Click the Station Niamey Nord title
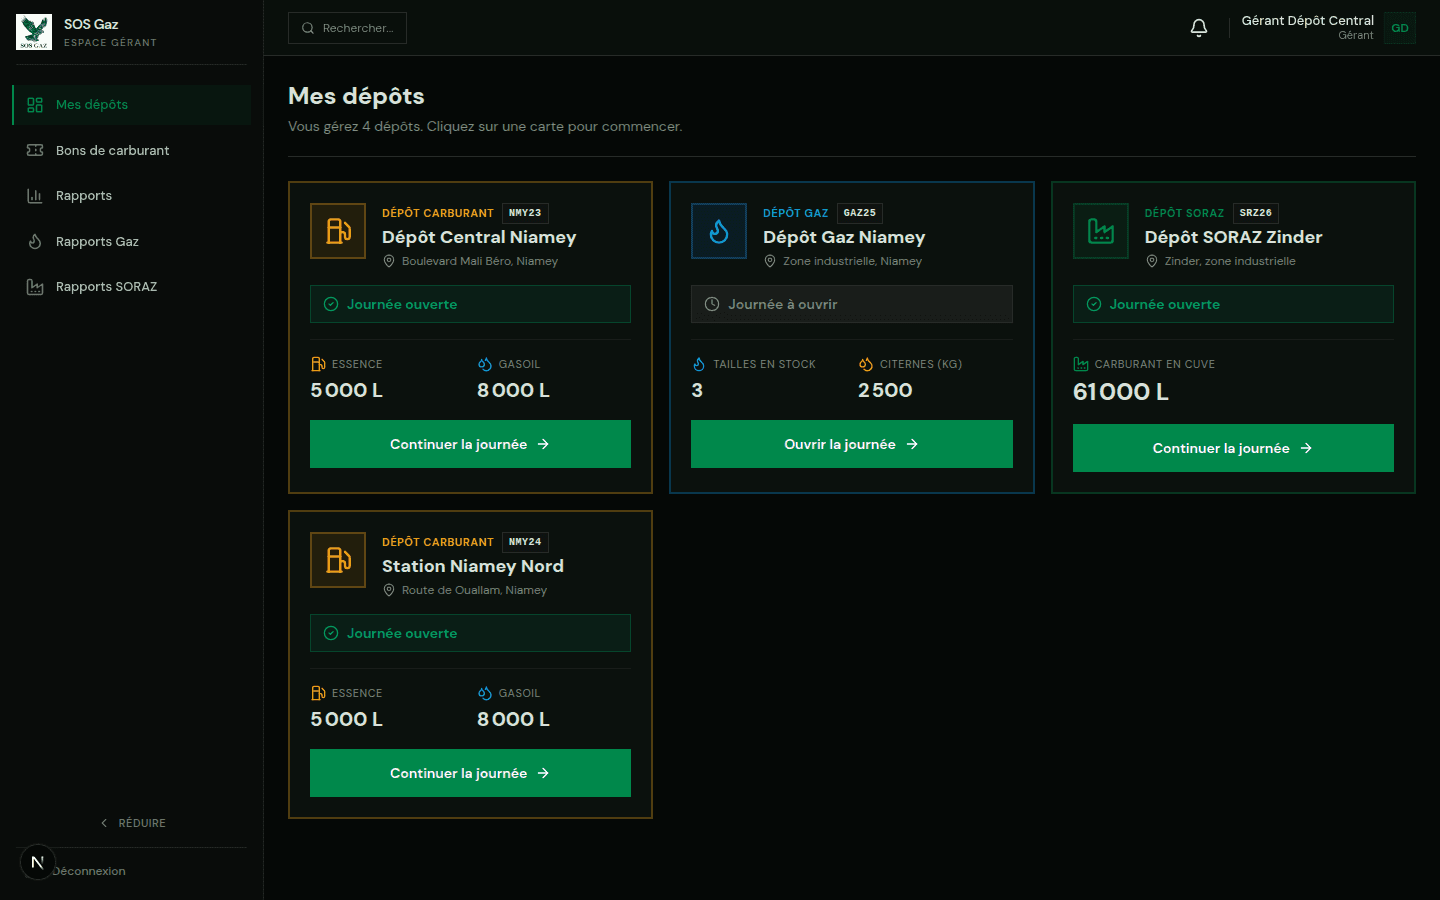 point(473,566)
